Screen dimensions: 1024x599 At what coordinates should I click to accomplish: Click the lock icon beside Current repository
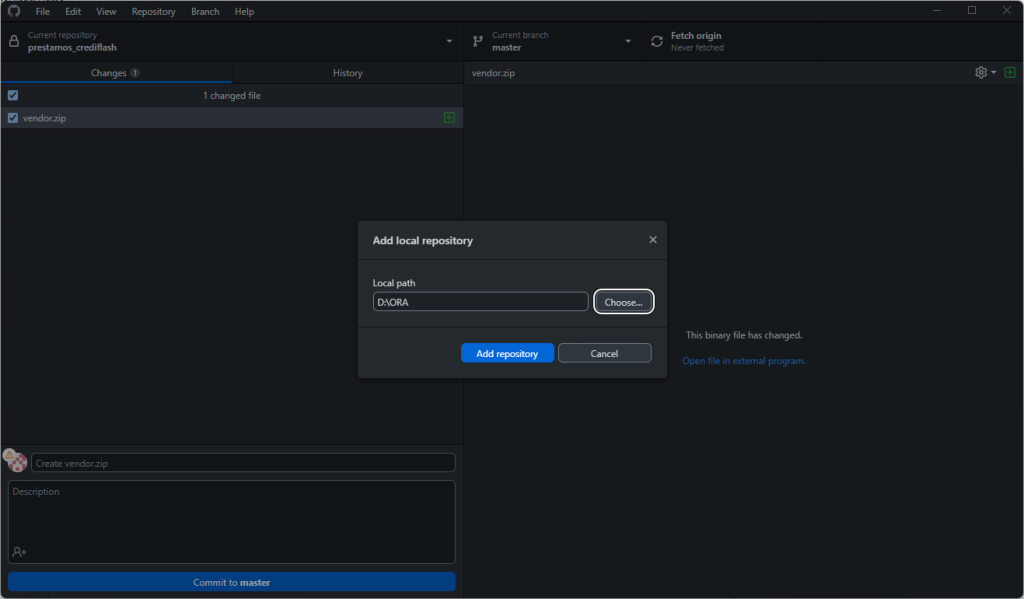pos(14,41)
